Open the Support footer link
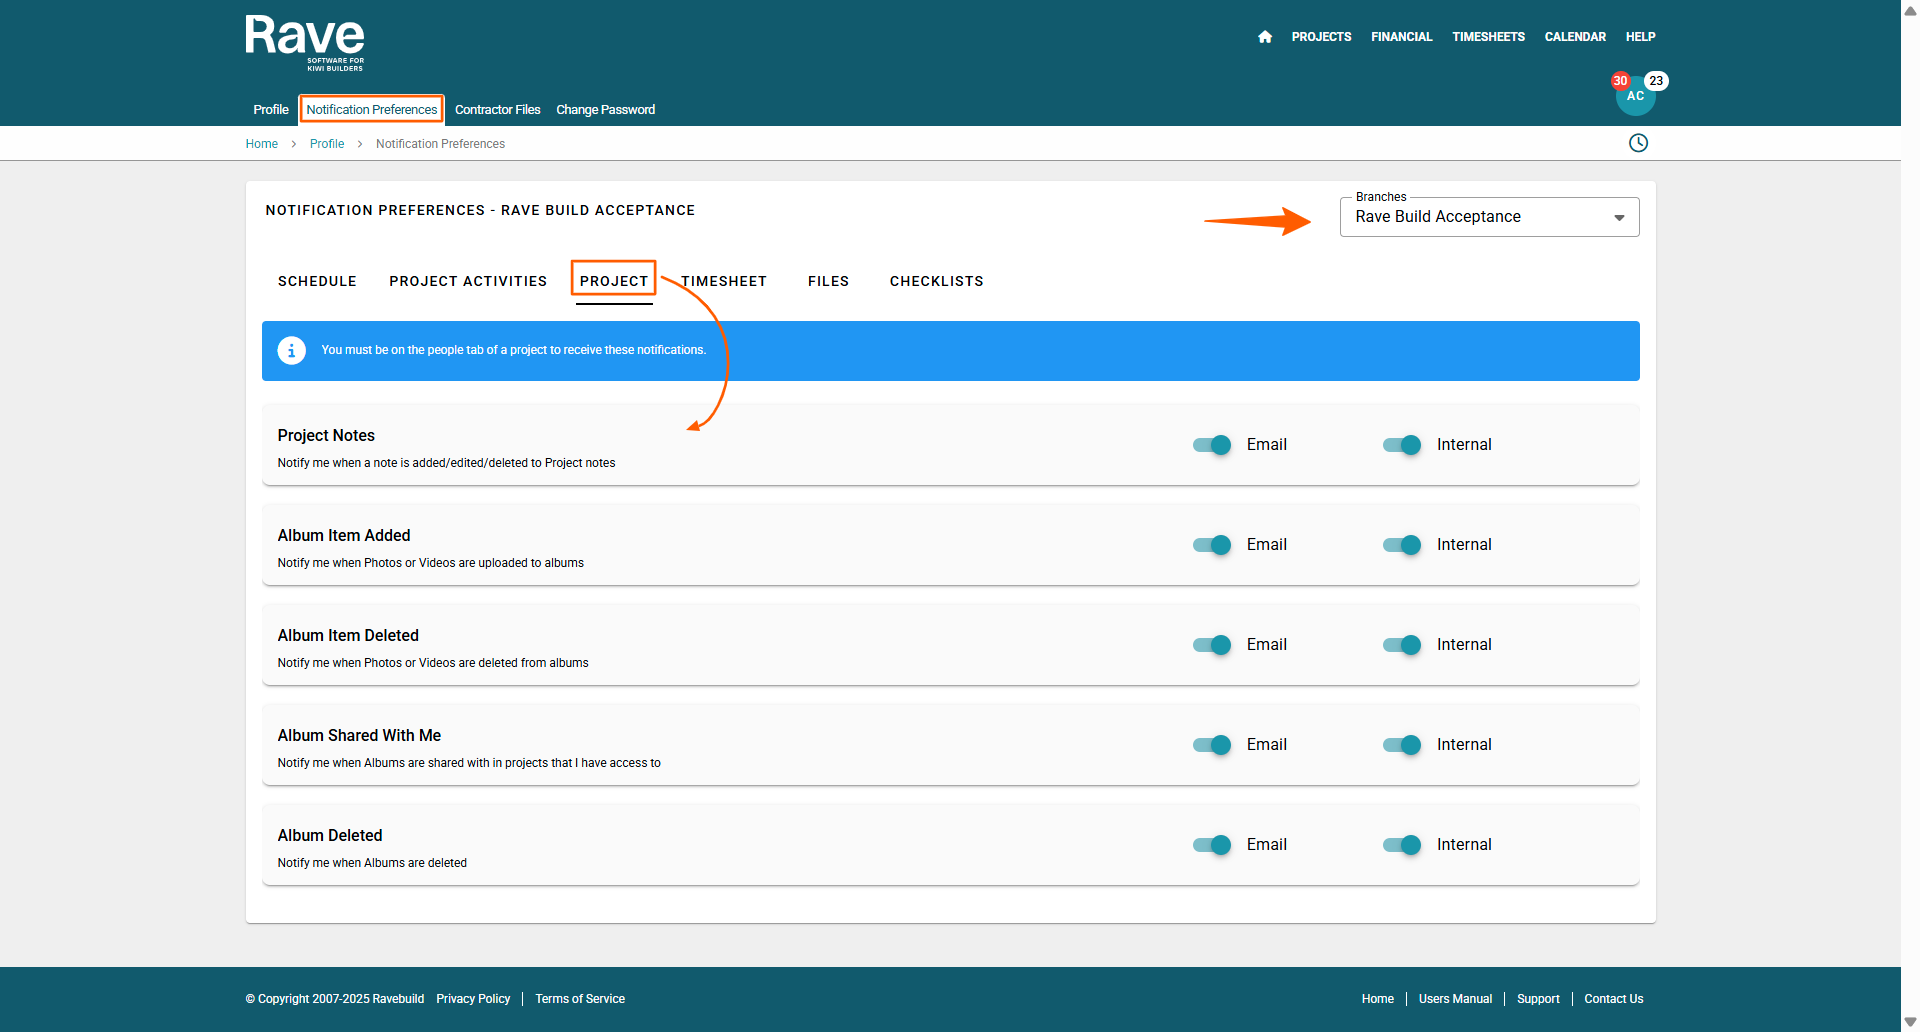The height and width of the screenshot is (1032, 1920). tap(1538, 999)
